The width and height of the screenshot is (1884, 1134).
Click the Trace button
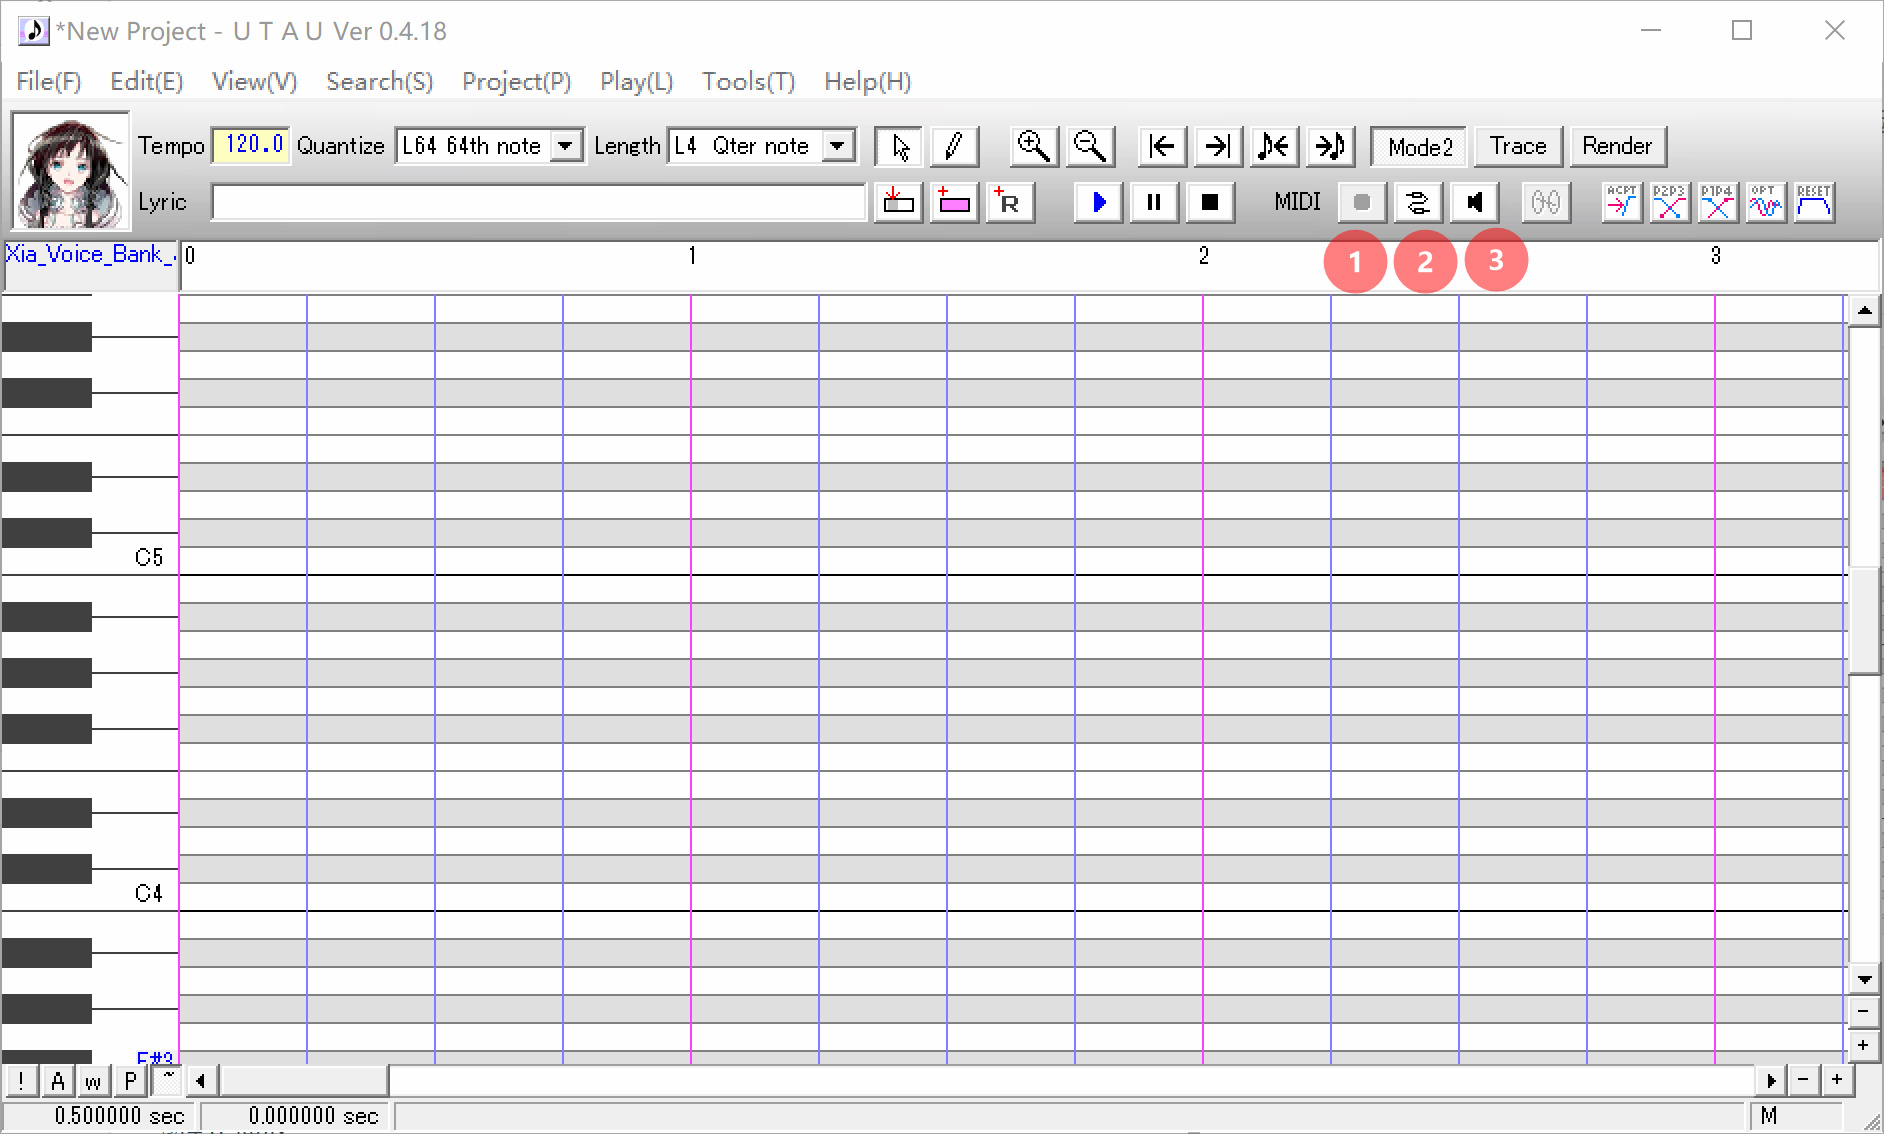(1518, 146)
